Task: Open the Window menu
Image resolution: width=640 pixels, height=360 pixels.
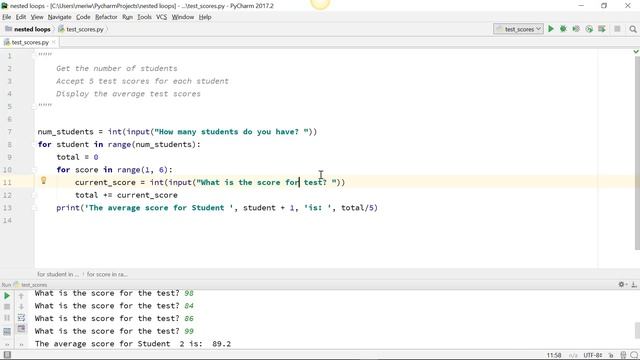Action: coord(182,17)
